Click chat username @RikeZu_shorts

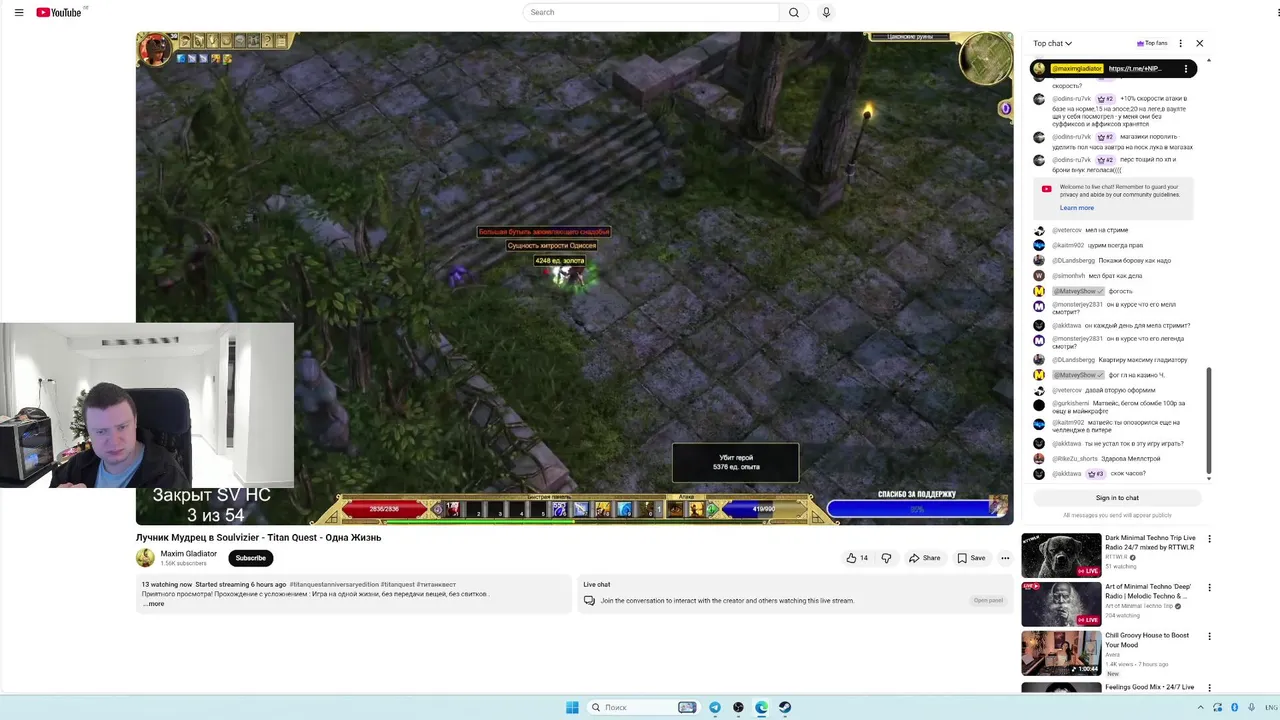click(1075, 458)
